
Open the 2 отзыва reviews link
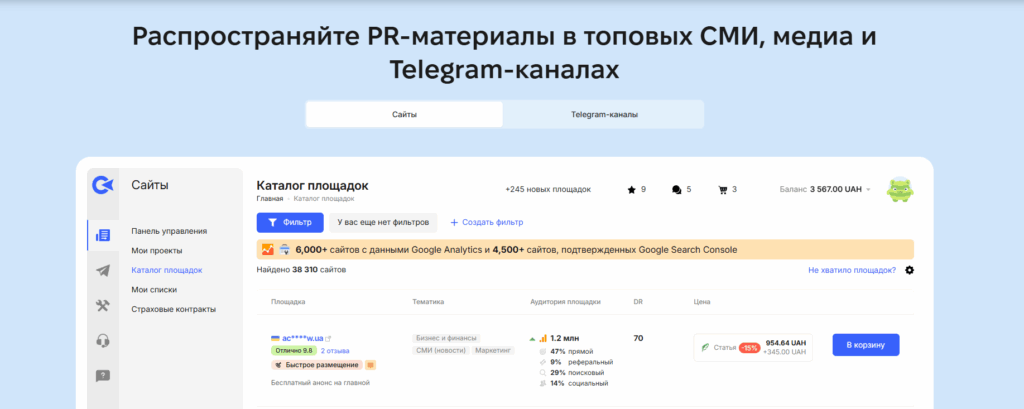click(335, 351)
